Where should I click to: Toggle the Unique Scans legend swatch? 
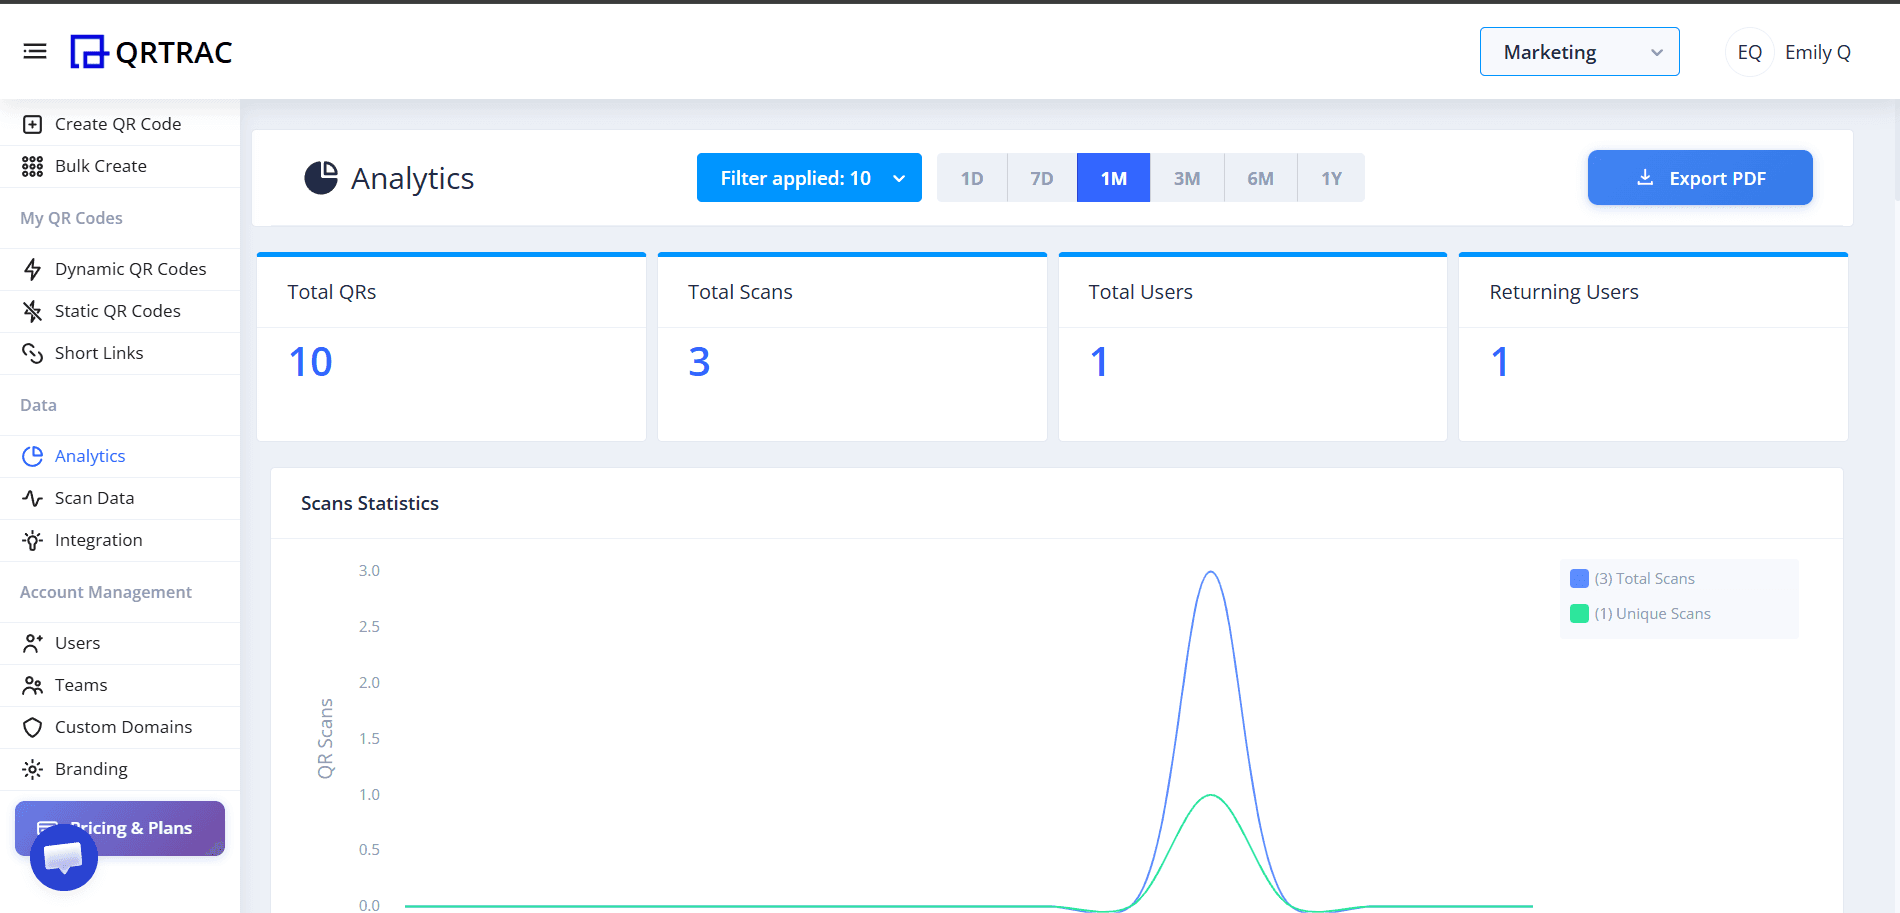(x=1580, y=614)
